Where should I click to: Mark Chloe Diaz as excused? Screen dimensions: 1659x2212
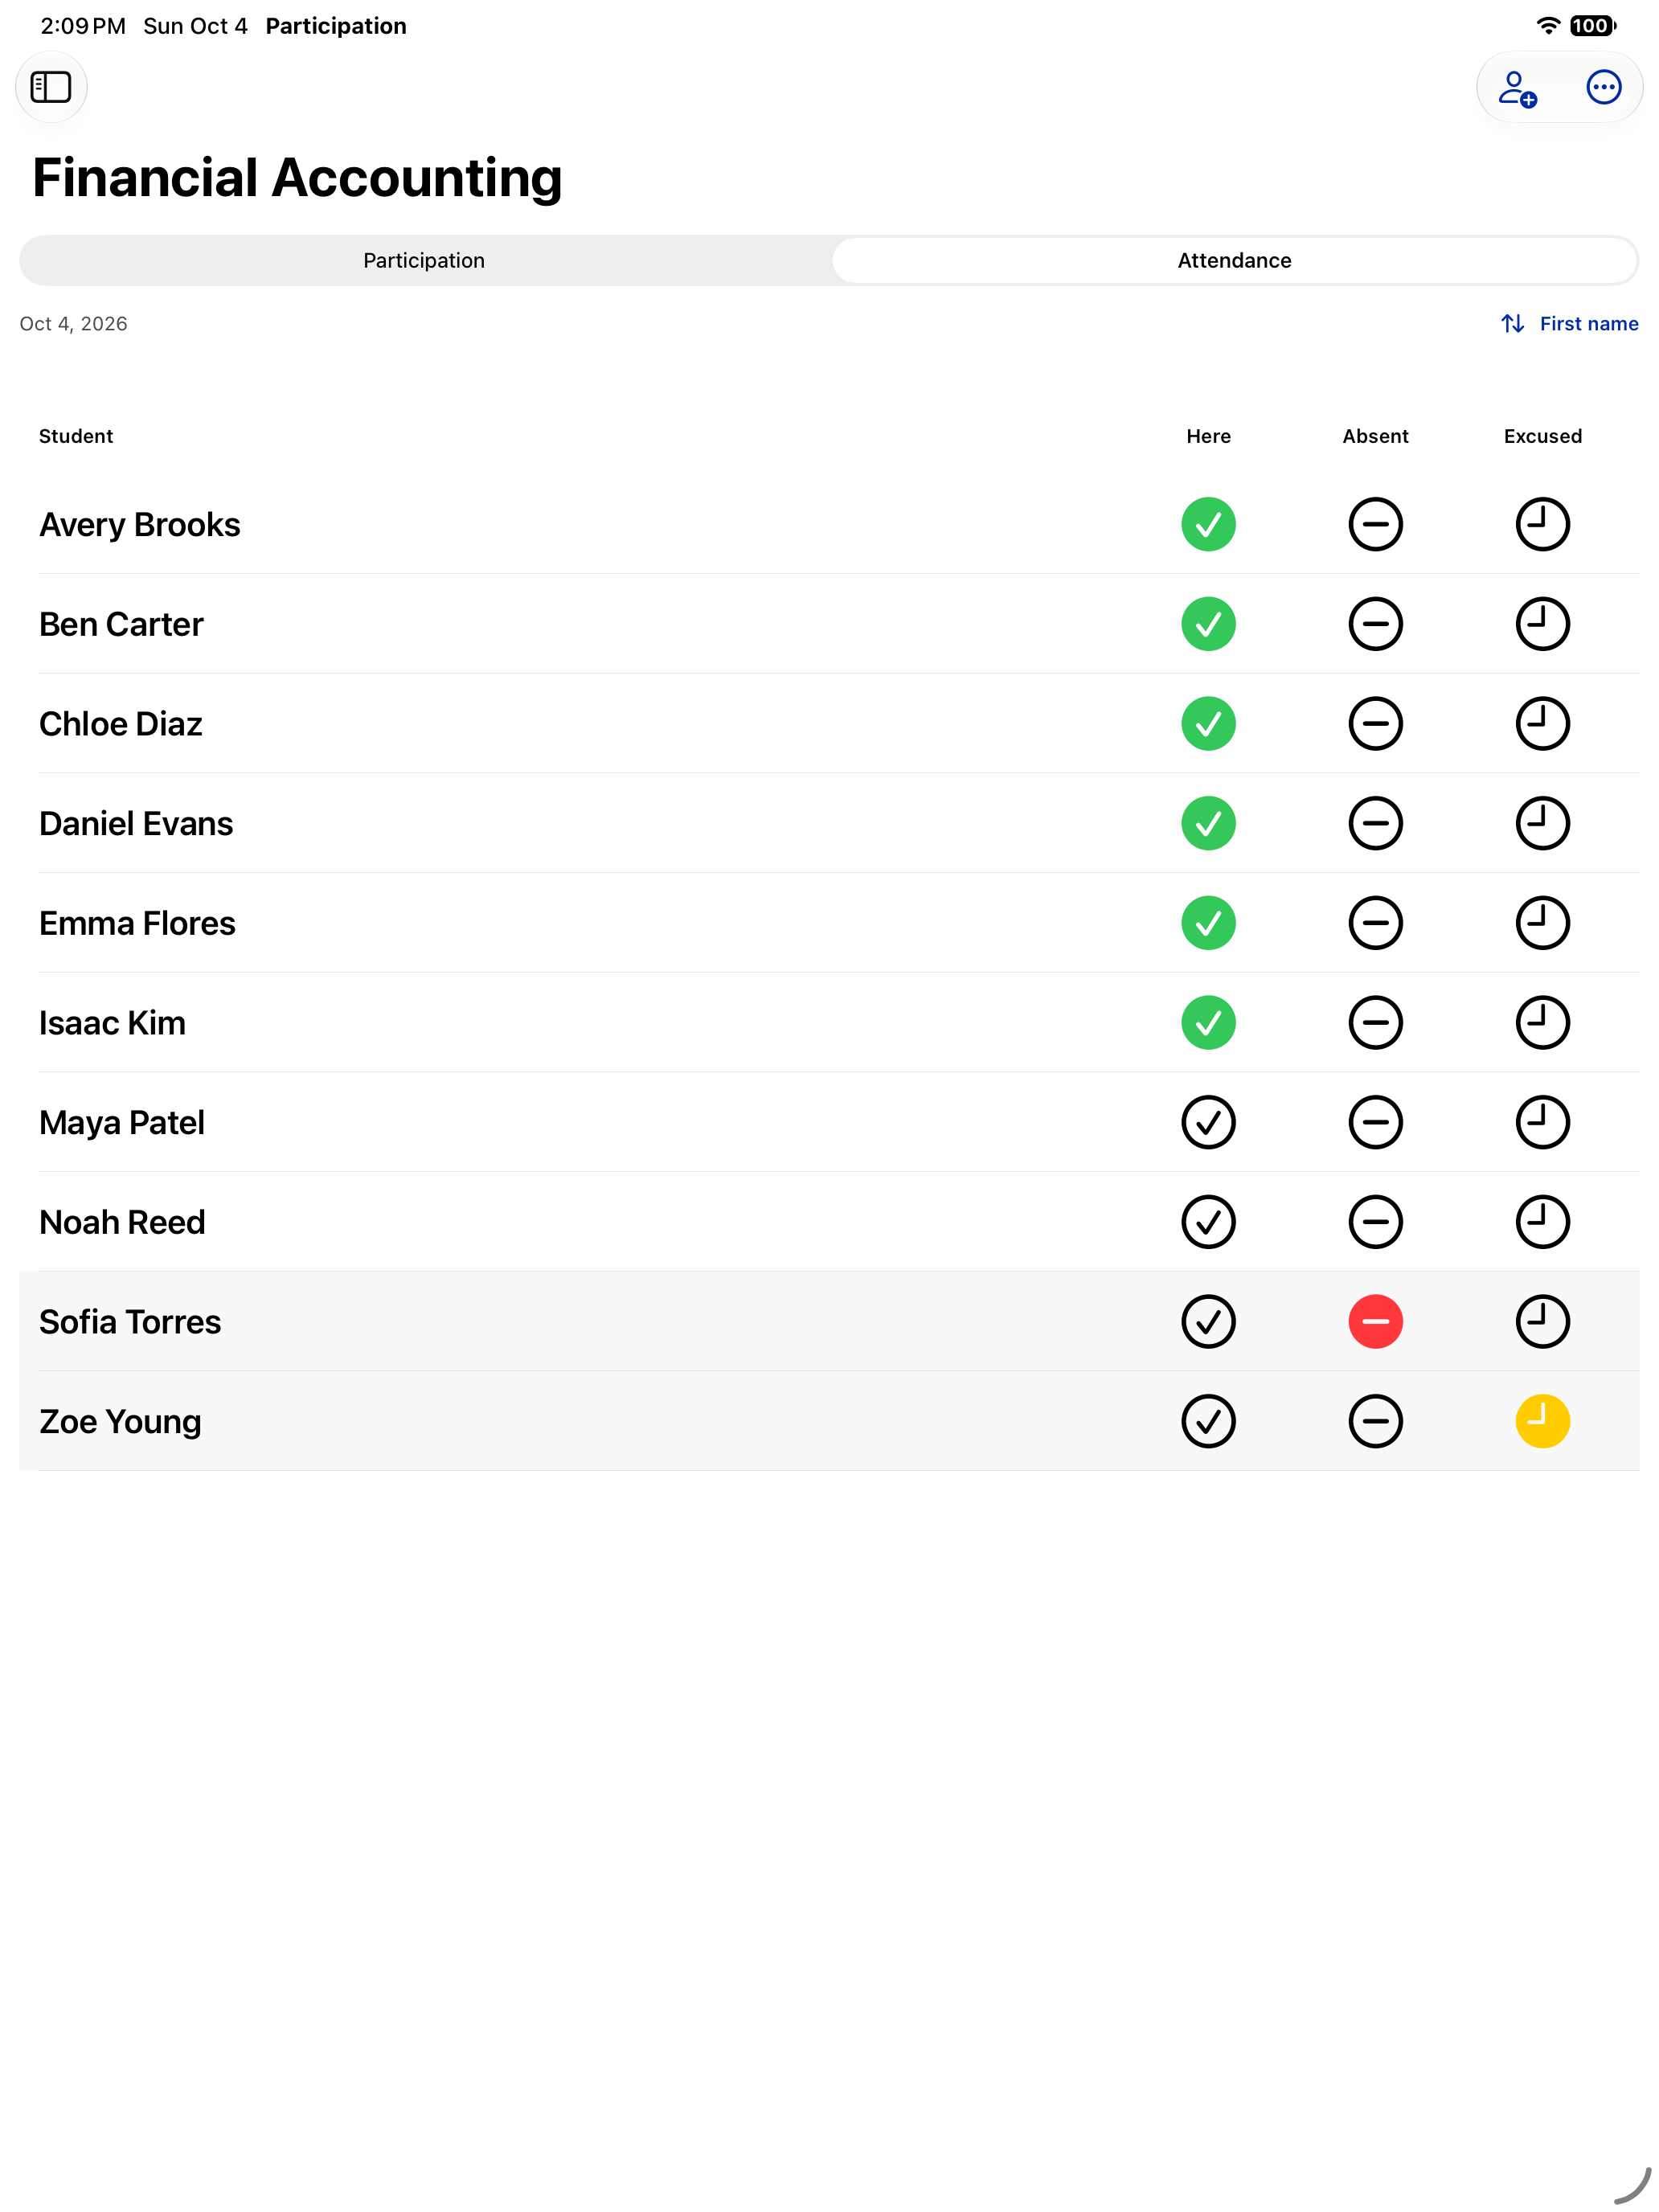click(x=1542, y=723)
